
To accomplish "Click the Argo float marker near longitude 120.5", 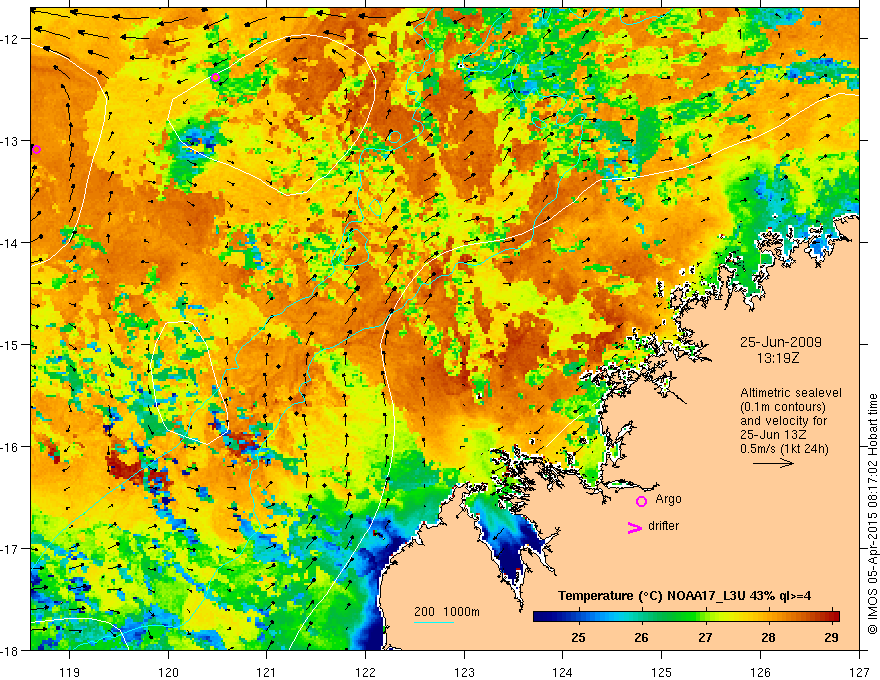I will 216,77.
